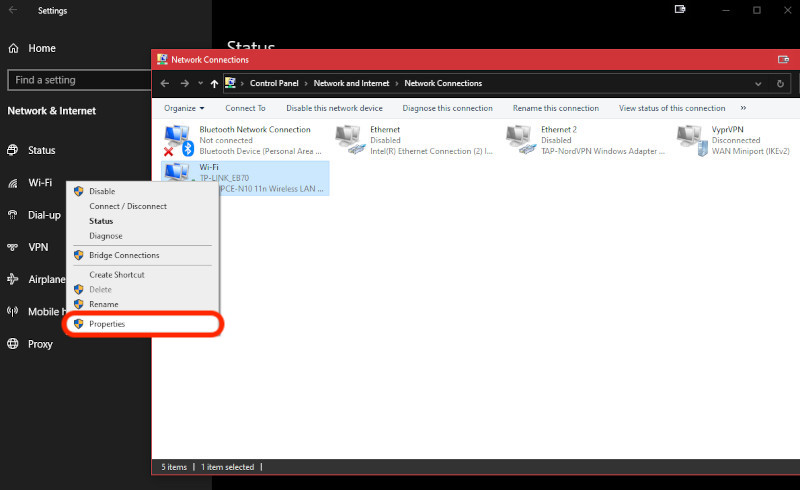
Task: Click Network Connections breadcrumb
Action: point(443,83)
